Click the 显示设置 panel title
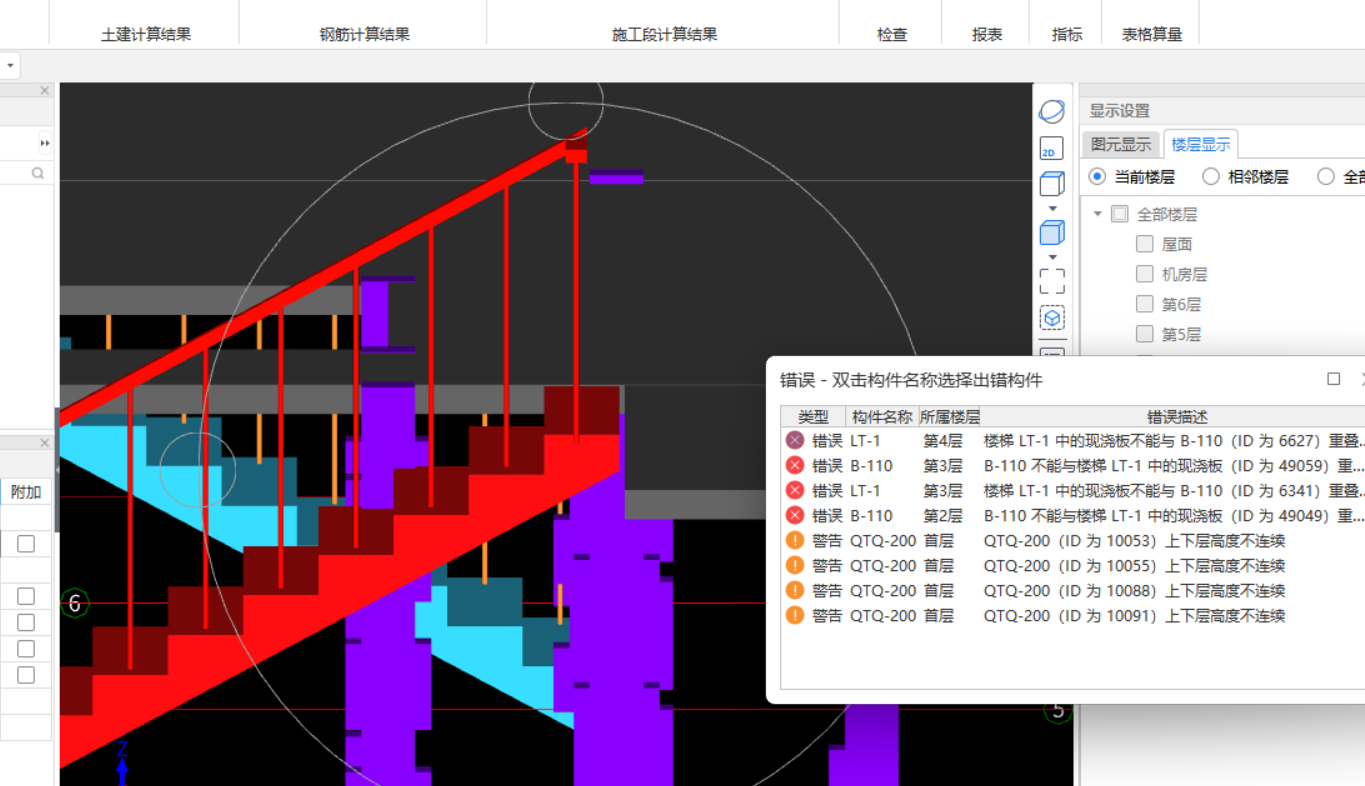The image size is (1365, 786). click(x=1120, y=111)
